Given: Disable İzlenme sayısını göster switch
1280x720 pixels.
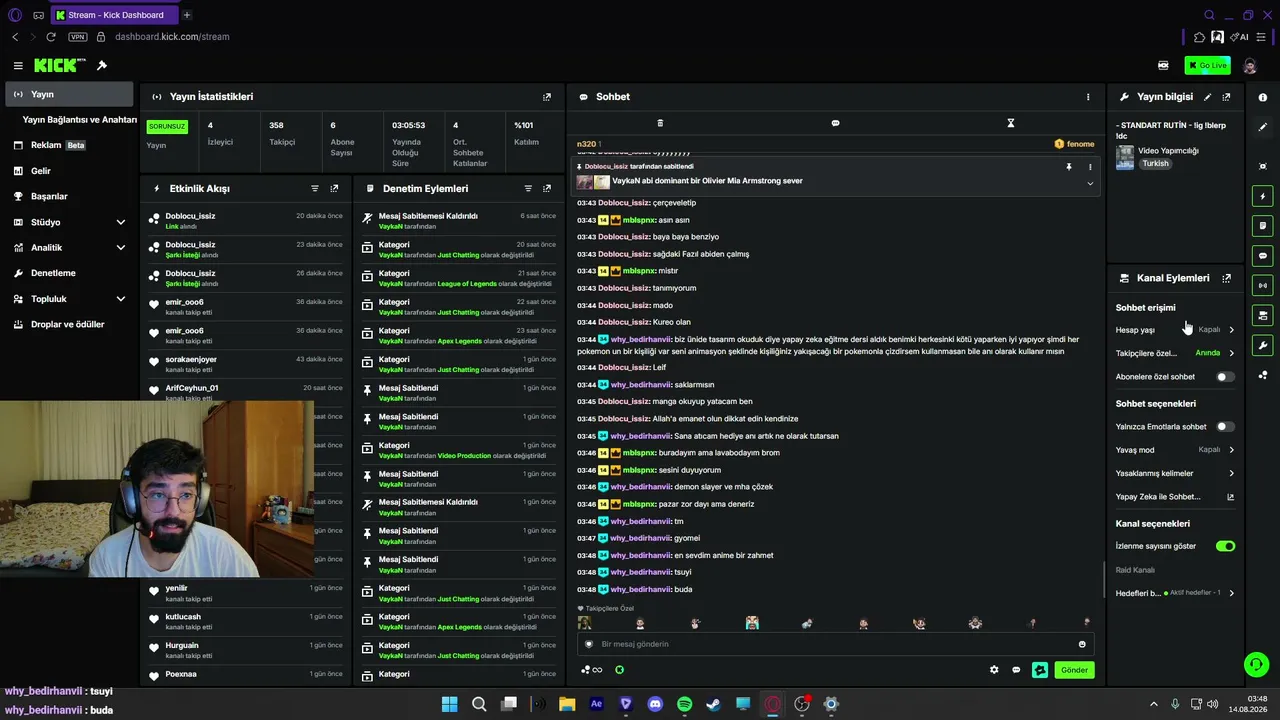Looking at the screenshot, I should pyautogui.click(x=1225, y=546).
